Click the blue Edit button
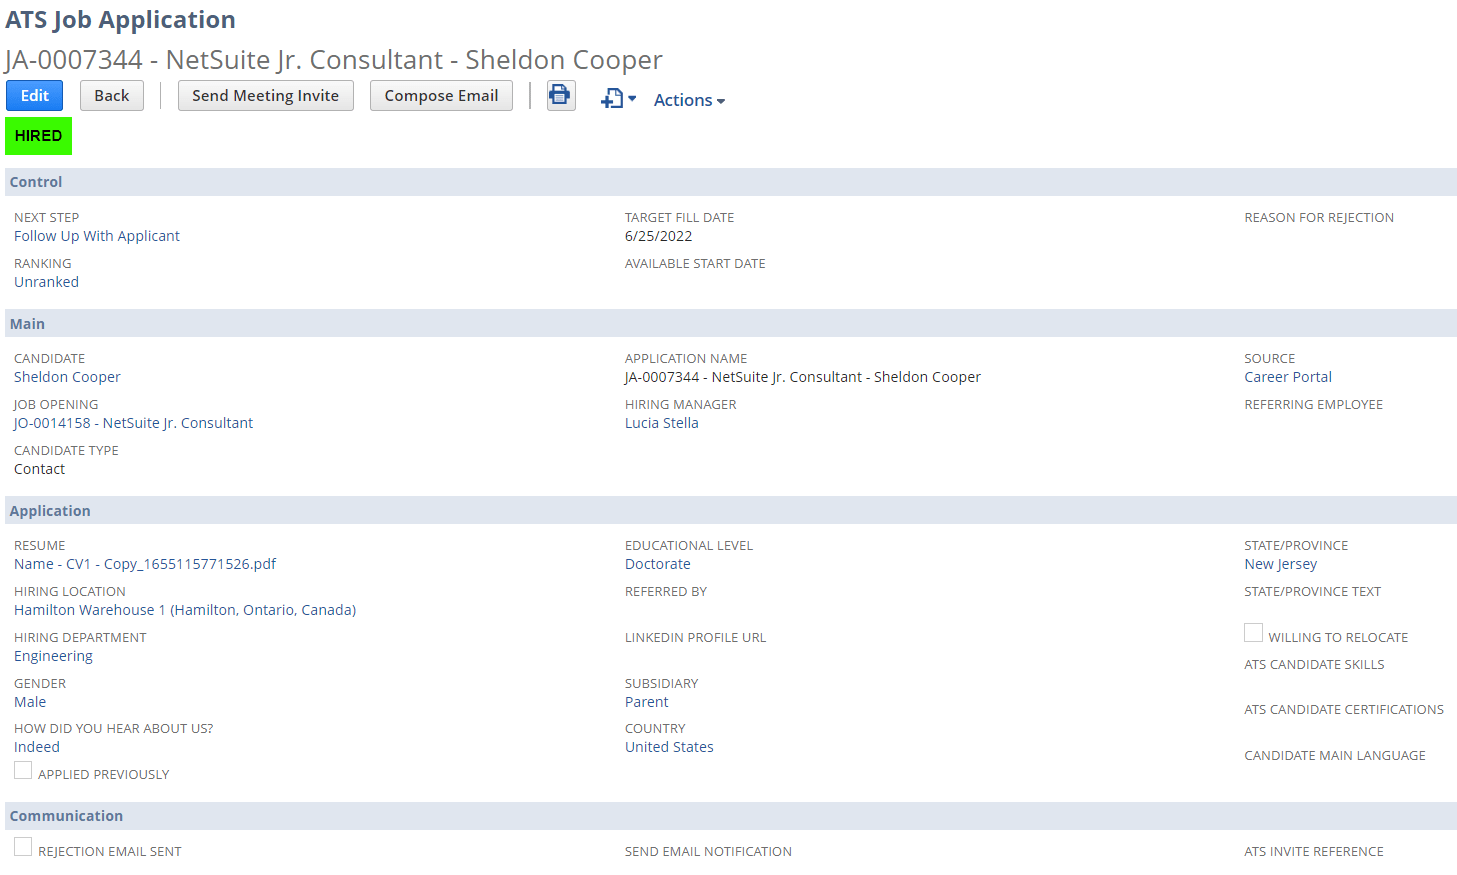Image resolution: width=1457 pixels, height=875 pixels. [35, 95]
